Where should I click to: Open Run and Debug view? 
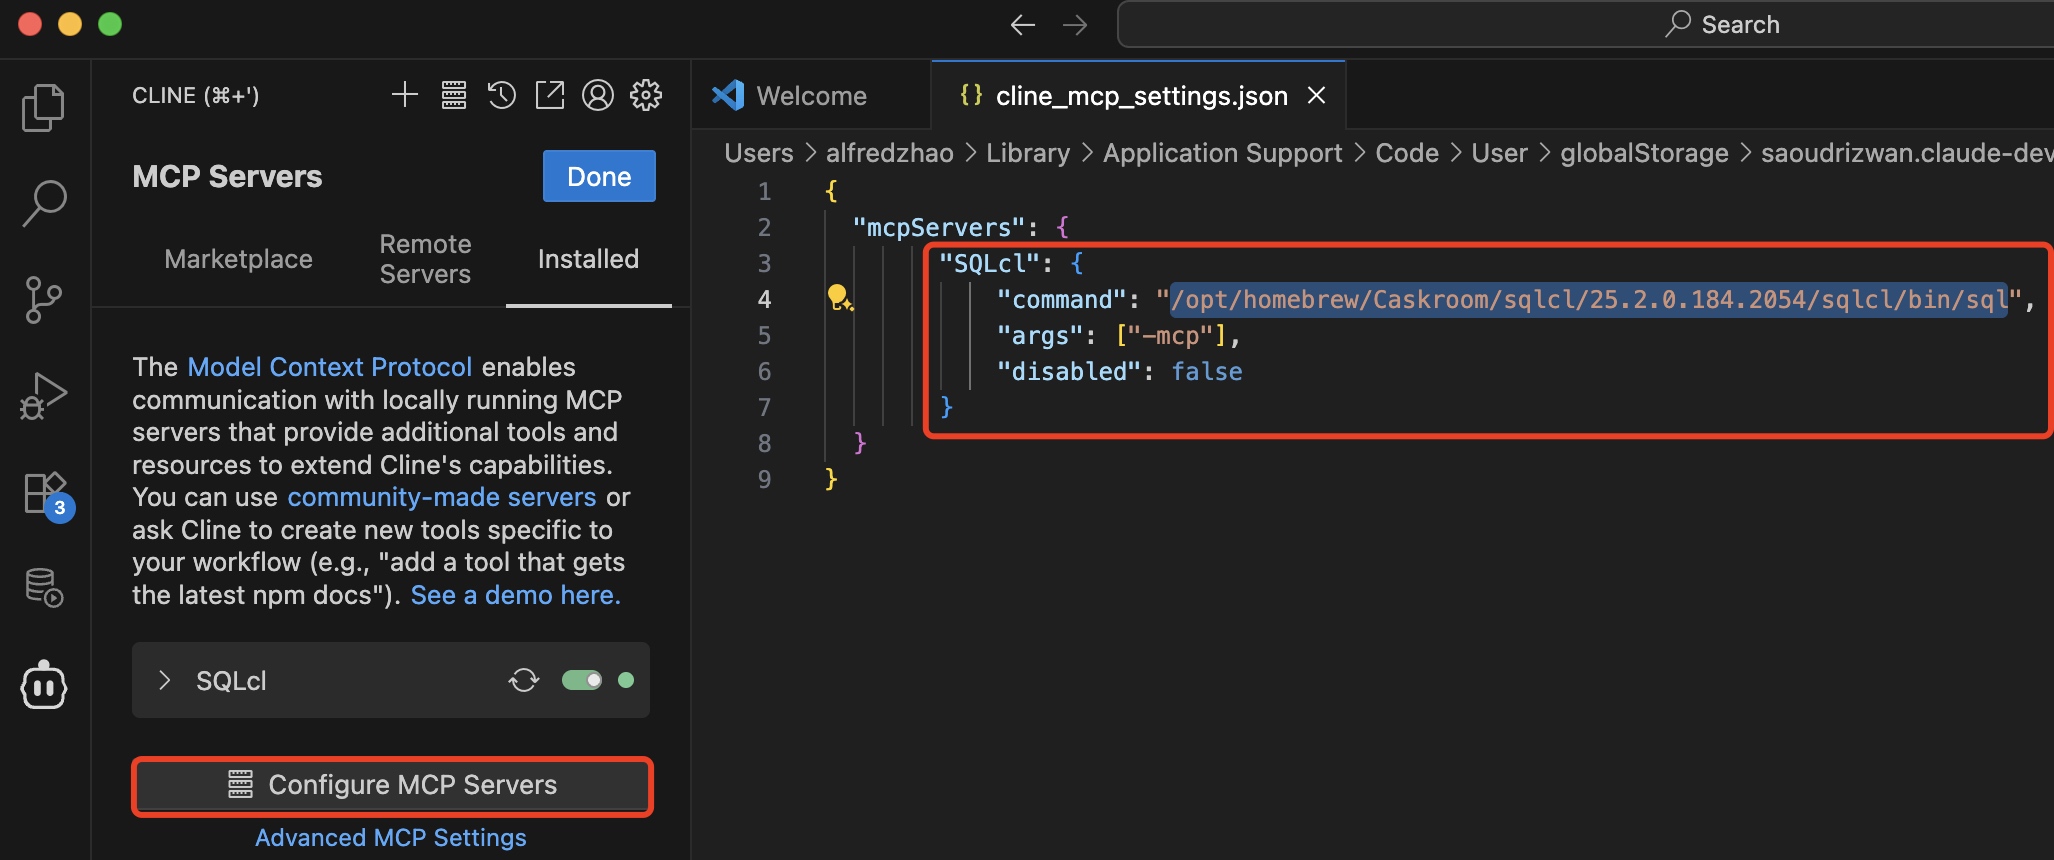(43, 396)
